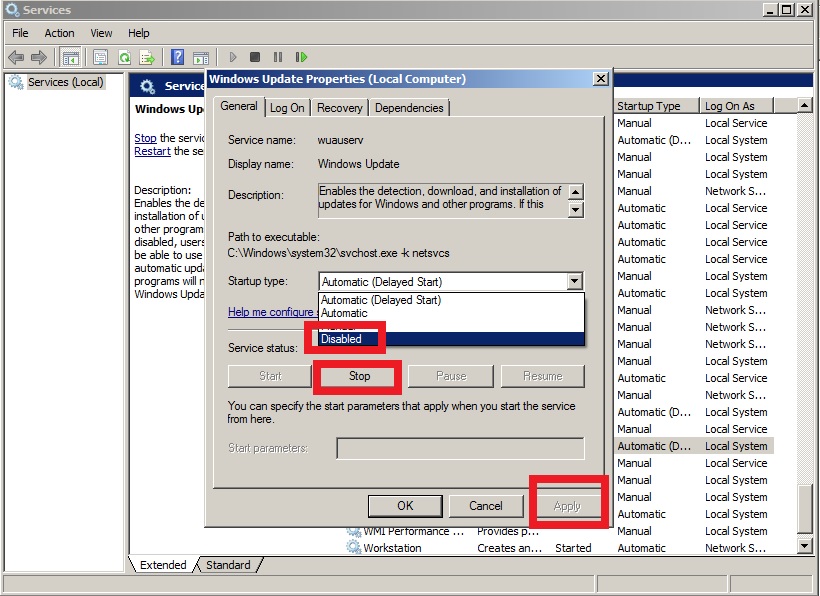This screenshot has height=596, width=820.
Task: Select Services (Local) tree node
Action: [65, 82]
